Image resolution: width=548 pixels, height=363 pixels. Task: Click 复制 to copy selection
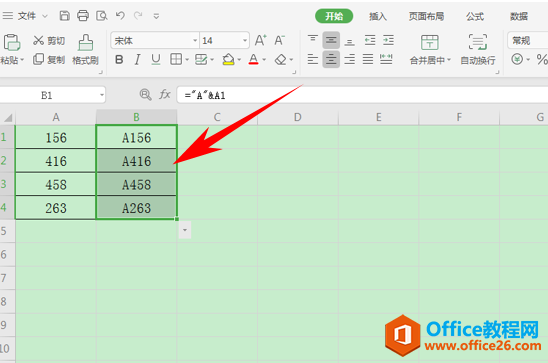[x=49, y=59]
